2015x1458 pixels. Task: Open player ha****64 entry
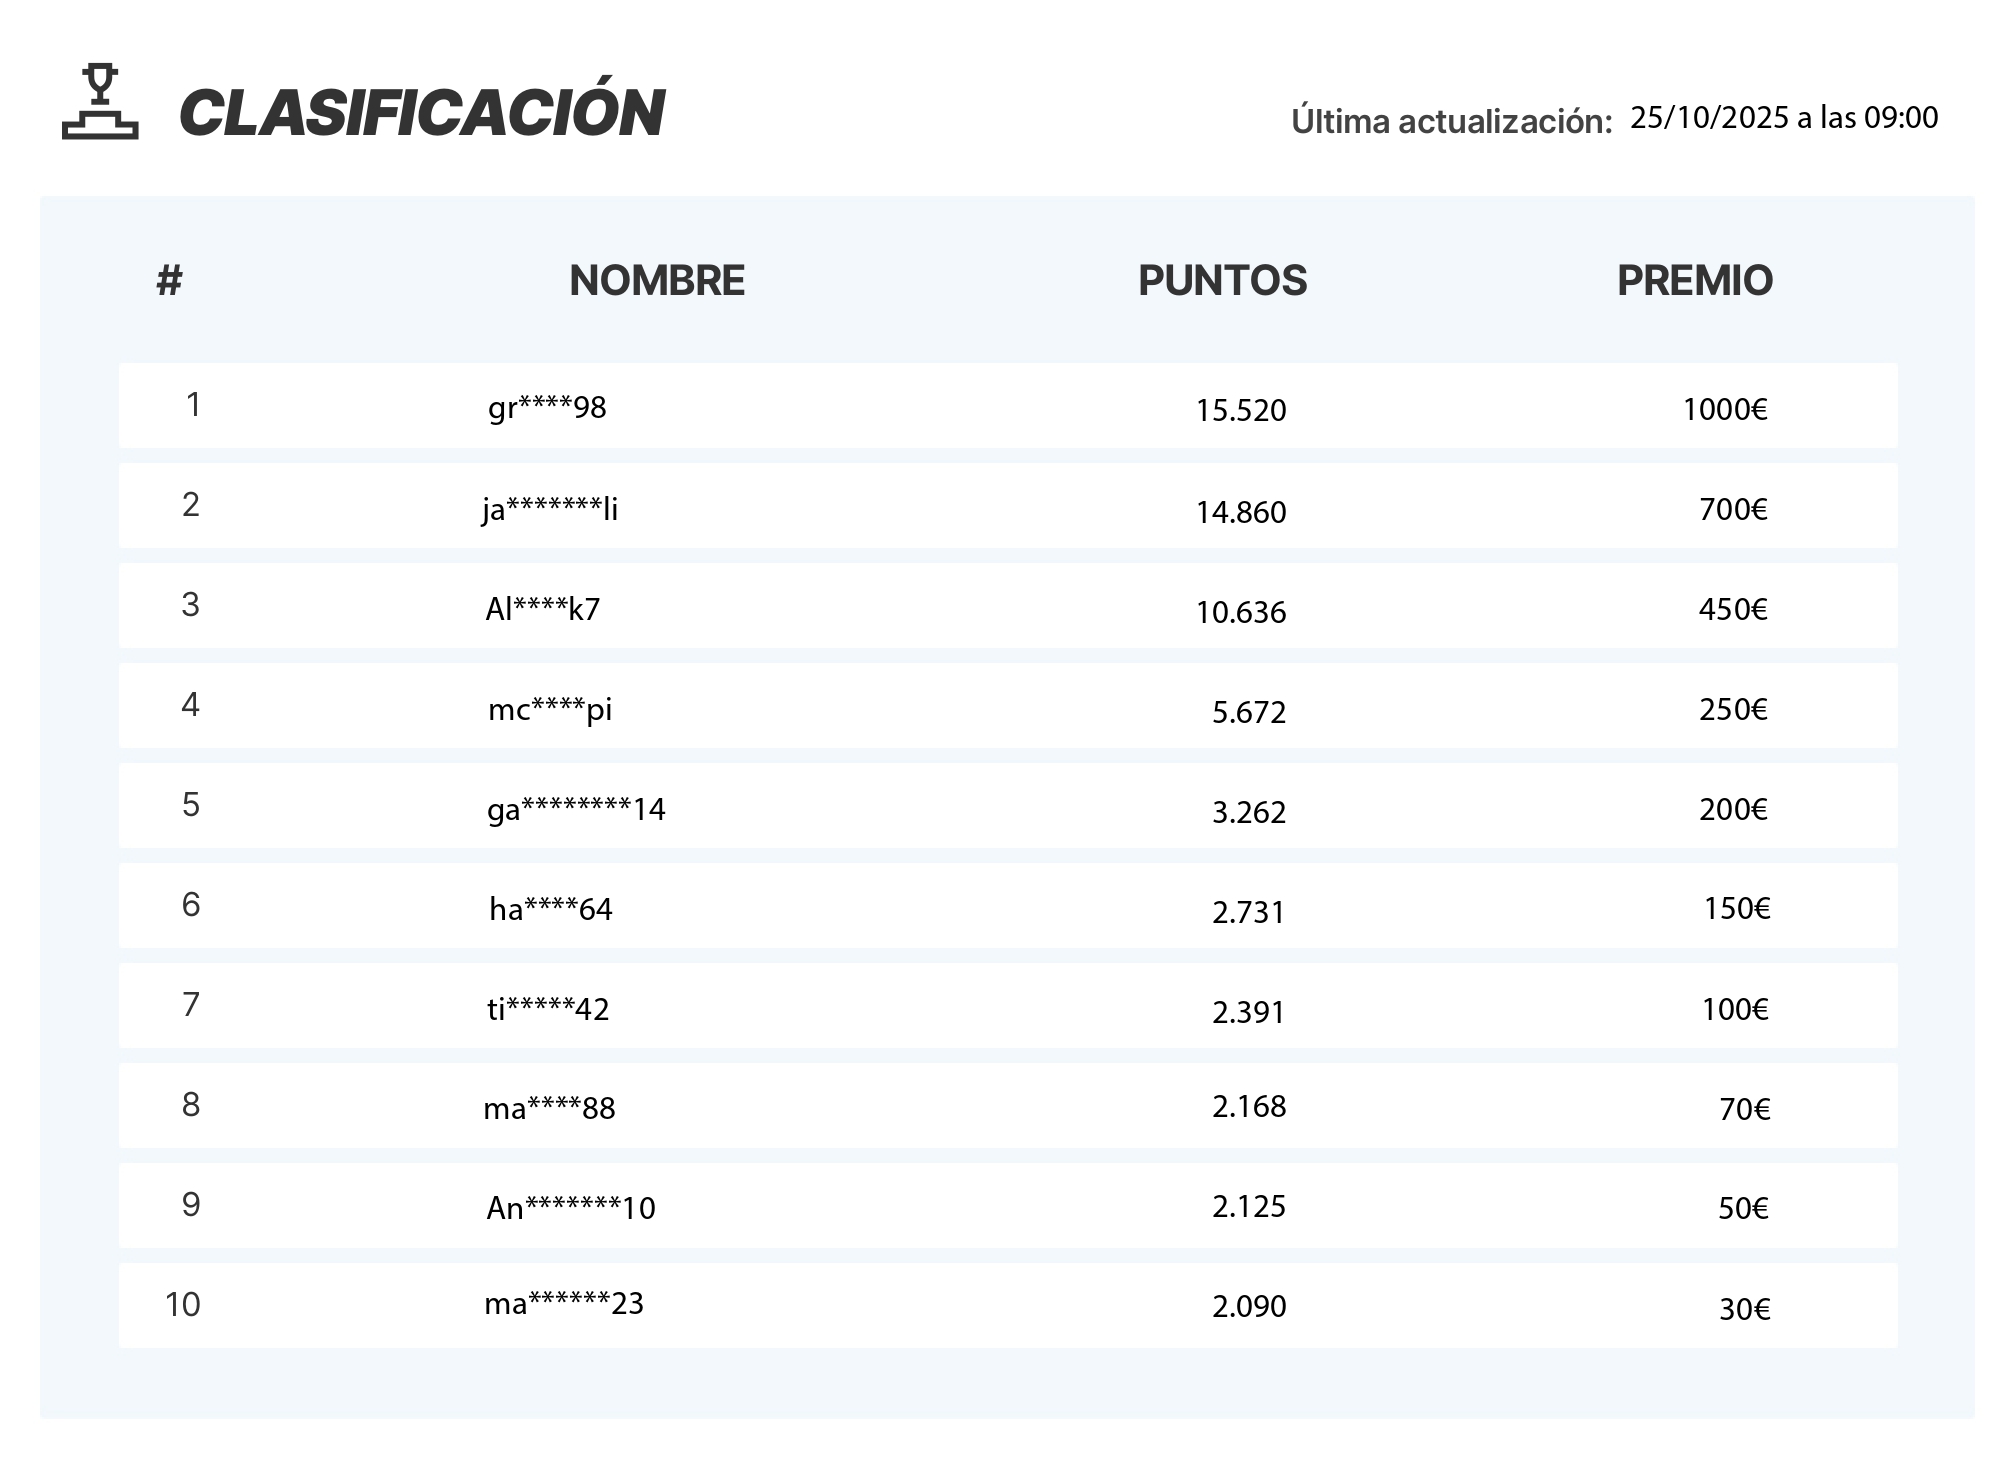[x=551, y=909]
